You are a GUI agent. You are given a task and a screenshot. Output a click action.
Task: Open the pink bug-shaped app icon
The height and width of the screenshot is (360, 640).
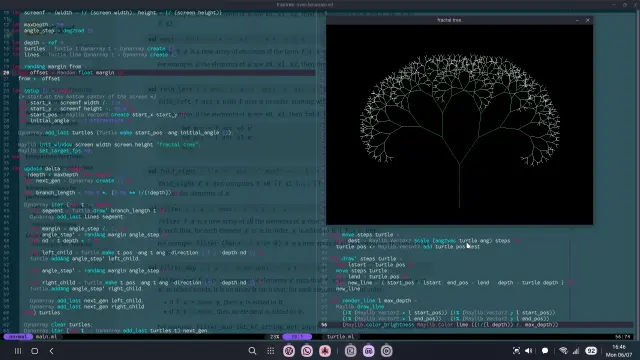coord(325,351)
